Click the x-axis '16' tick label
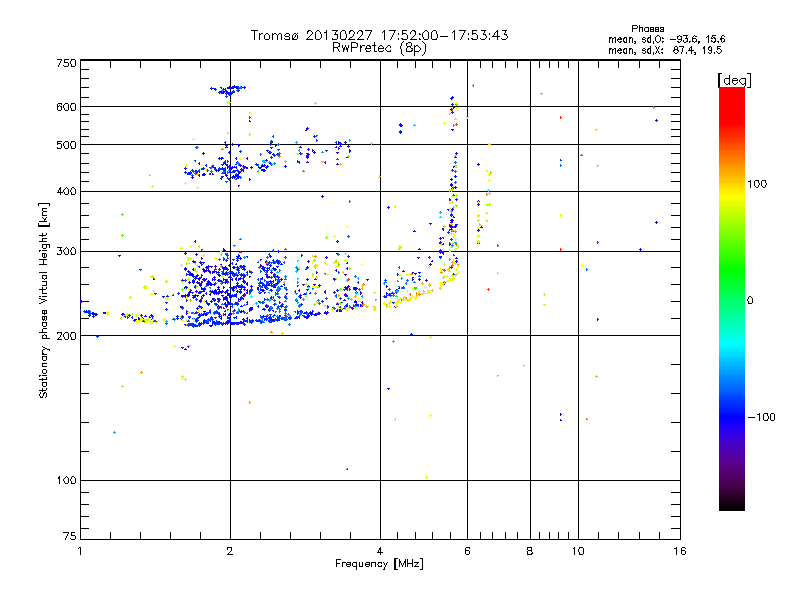The height and width of the screenshot is (600, 800). click(680, 551)
